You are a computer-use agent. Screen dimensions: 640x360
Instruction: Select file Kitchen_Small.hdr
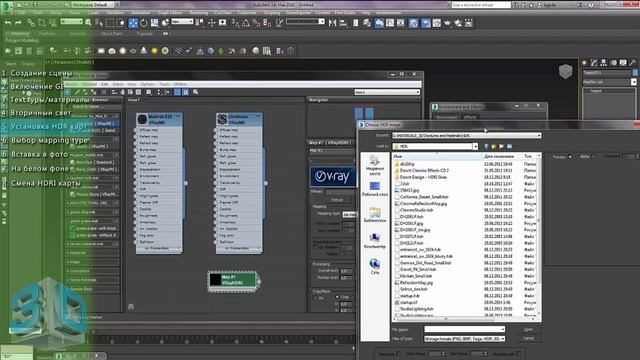pos(416,276)
